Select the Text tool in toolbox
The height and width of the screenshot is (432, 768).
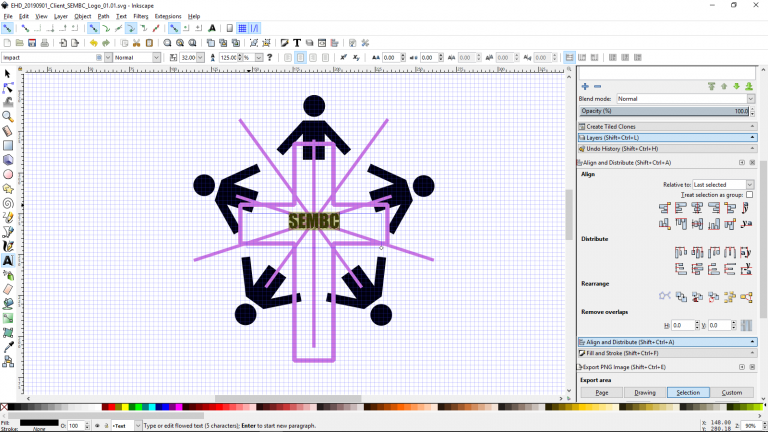[7, 261]
